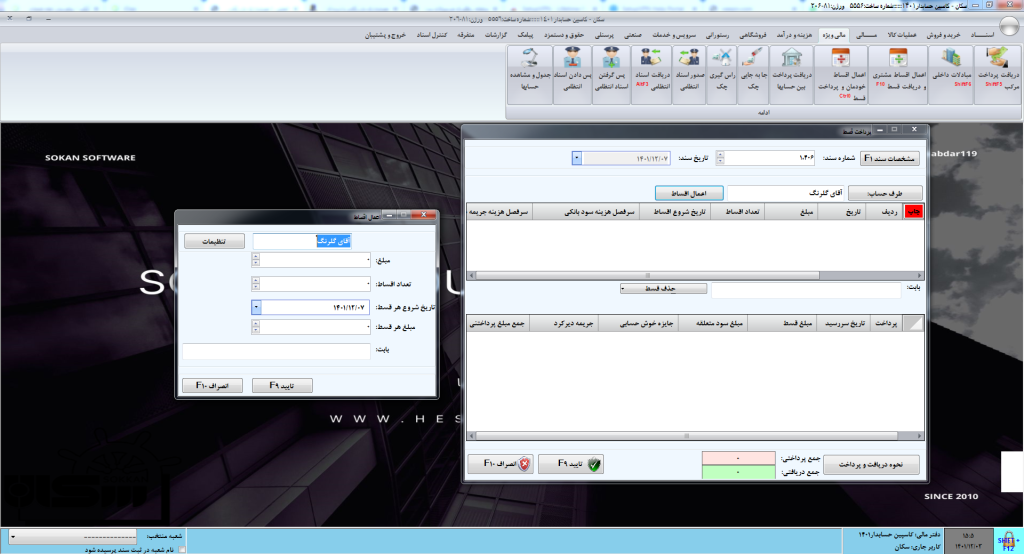
Task: Click green جمع دریافتی total box
Action: click(739, 472)
